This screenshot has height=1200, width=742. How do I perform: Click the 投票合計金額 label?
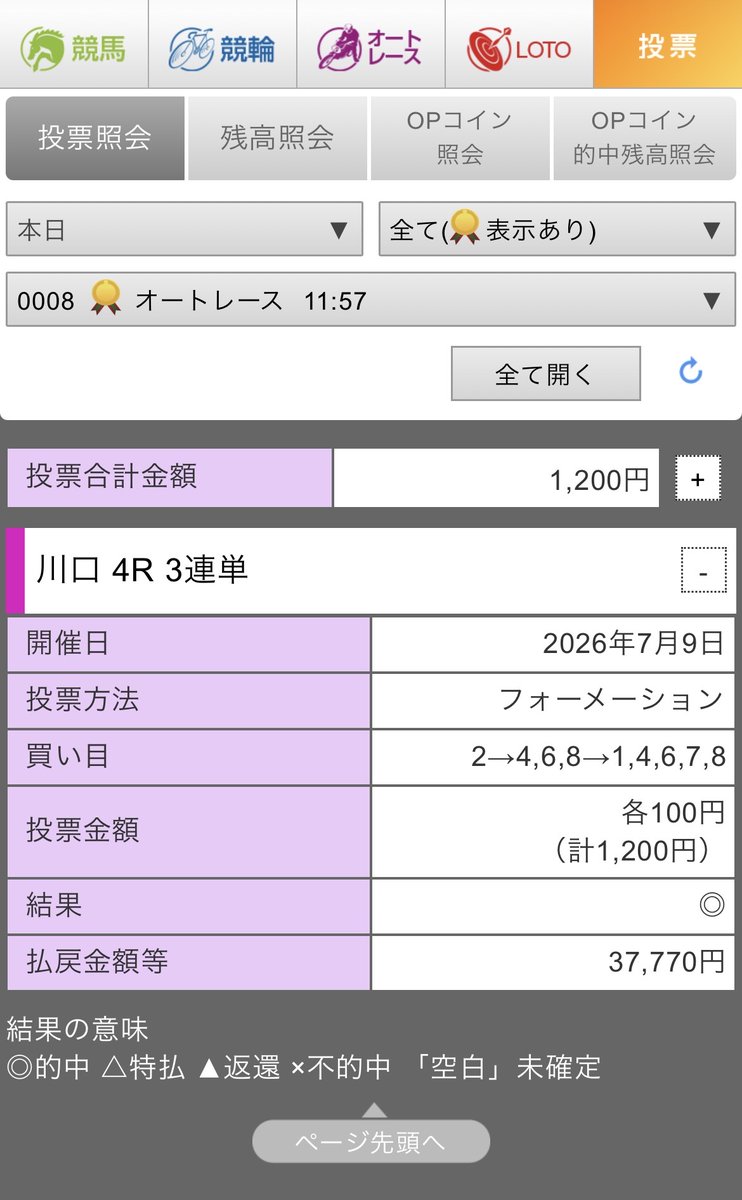click(x=112, y=476)
